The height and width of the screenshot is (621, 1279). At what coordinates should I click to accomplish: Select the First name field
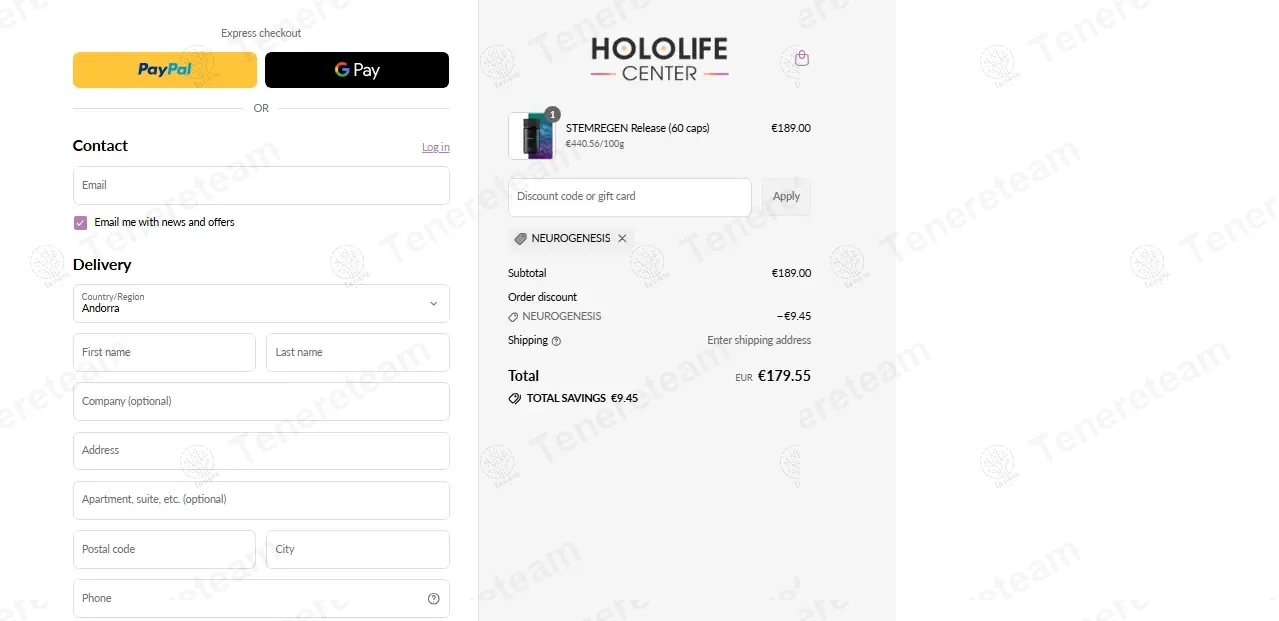[164, 352]
